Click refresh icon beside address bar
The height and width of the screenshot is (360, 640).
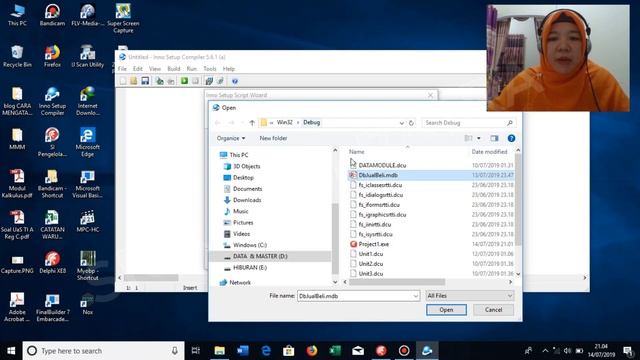pos(411,123)
